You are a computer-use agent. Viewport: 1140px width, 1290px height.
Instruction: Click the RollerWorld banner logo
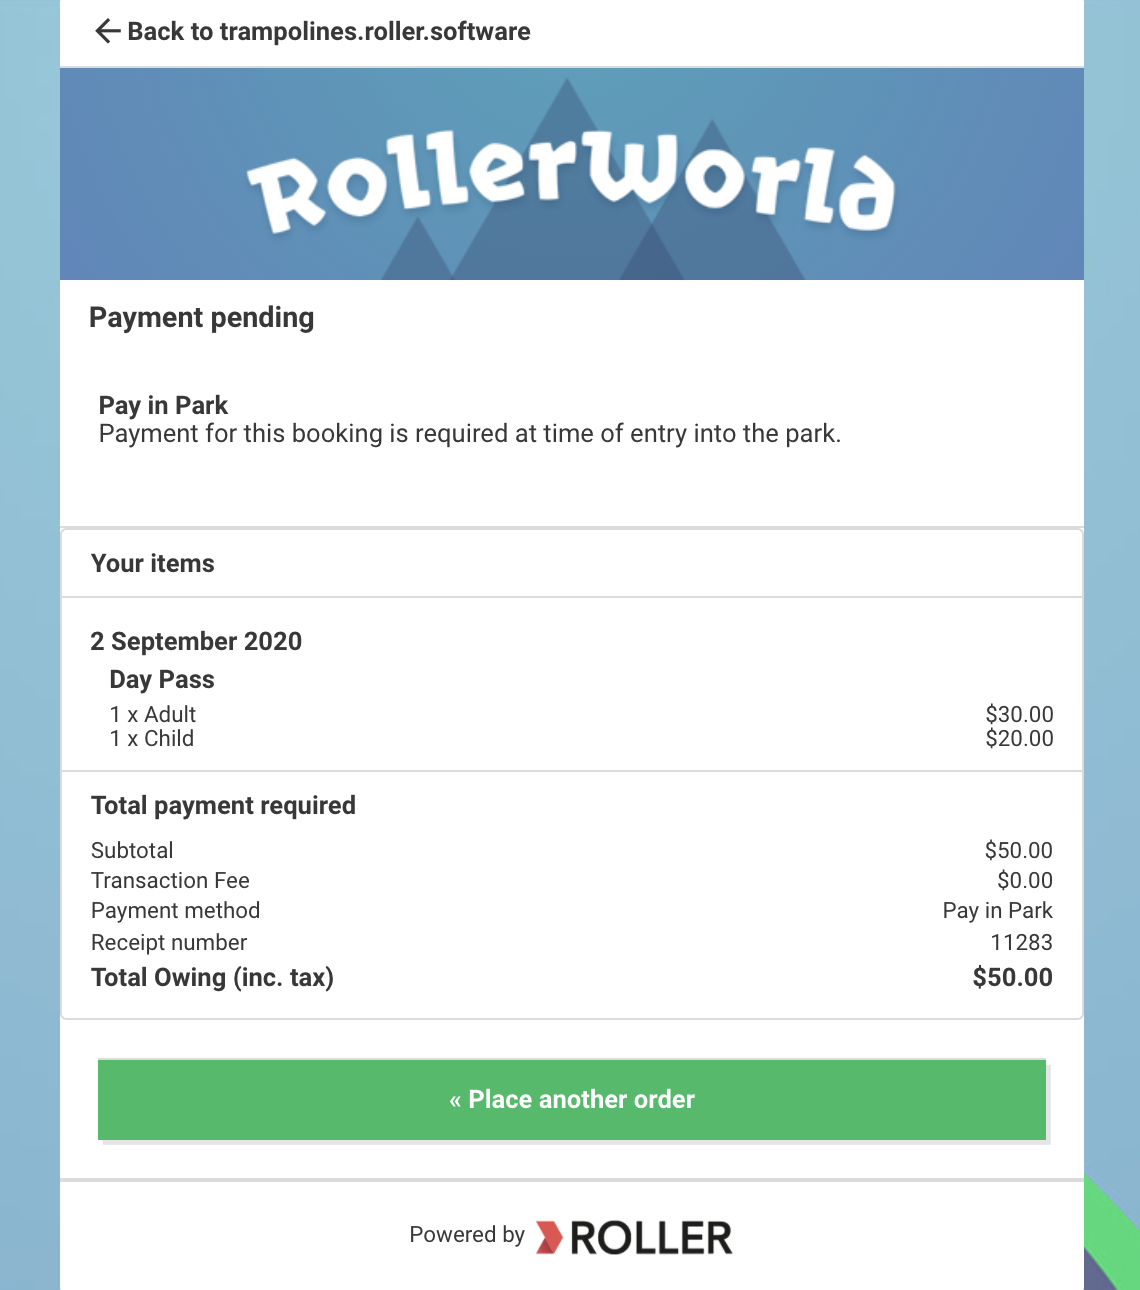[x=571, y=179]
